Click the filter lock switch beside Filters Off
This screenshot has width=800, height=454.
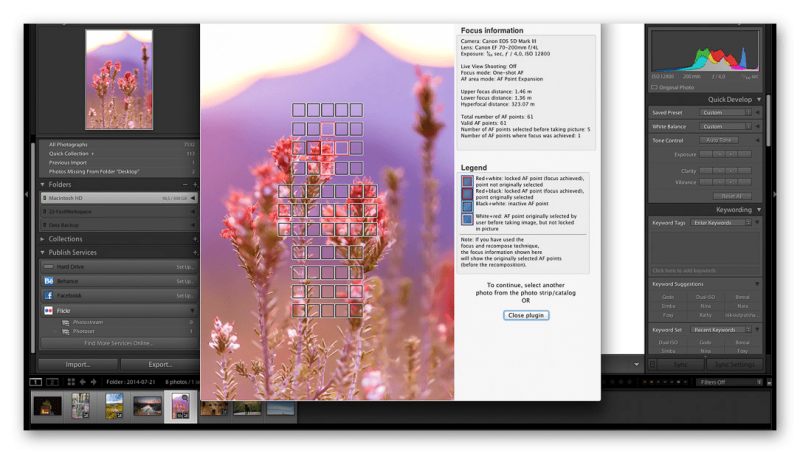[769, 382]
